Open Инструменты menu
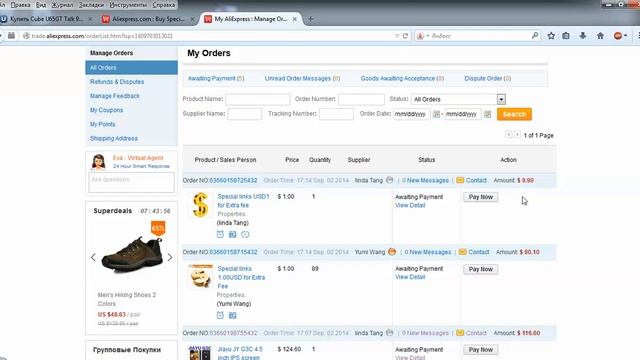Viewport: 640px width, 360px height. coord(128,5)
